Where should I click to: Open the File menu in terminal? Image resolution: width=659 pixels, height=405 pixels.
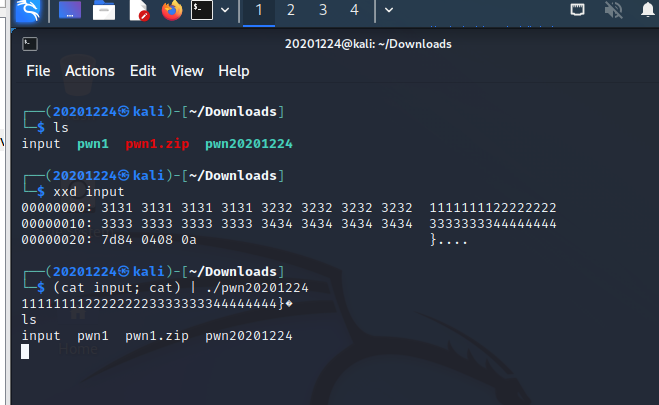click(x=38, y=71)
